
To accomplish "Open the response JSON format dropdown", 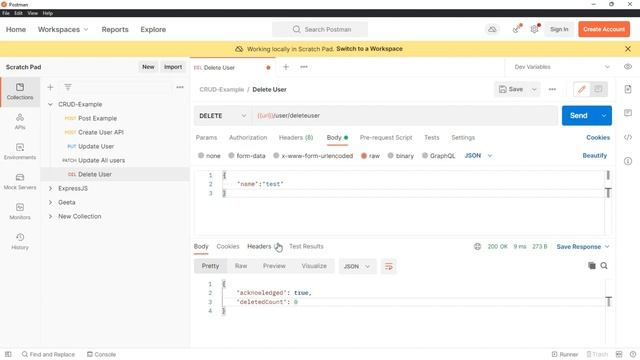I will (x=357, y=266).
